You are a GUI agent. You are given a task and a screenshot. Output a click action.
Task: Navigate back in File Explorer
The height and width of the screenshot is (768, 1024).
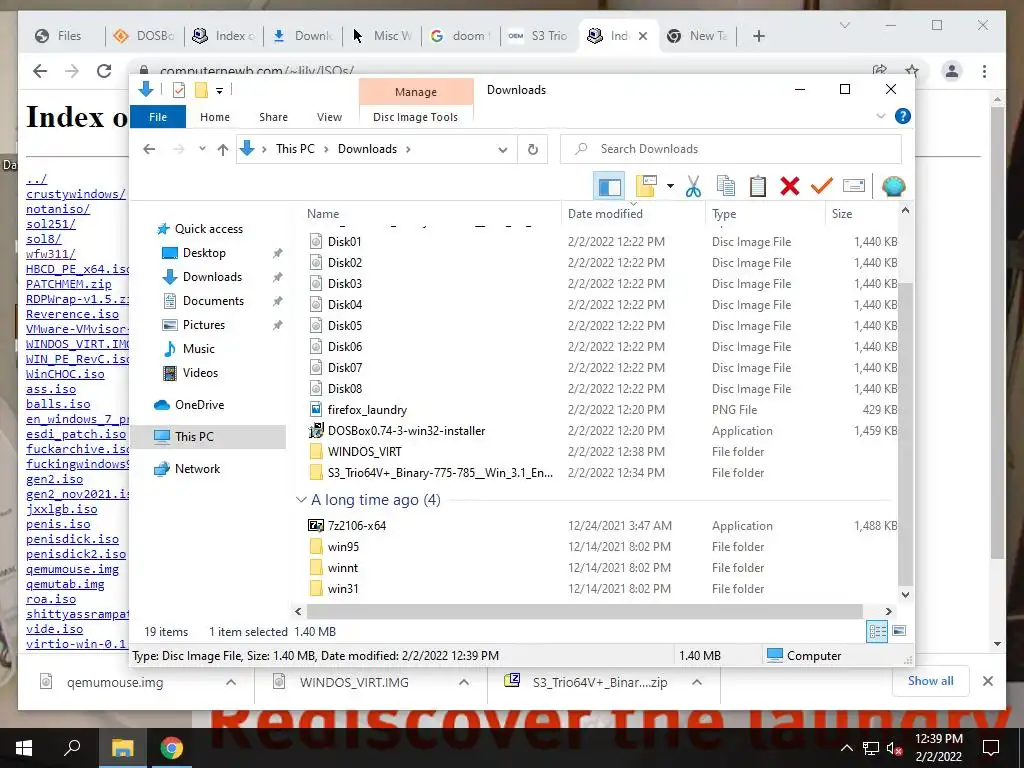coord(149,150)
